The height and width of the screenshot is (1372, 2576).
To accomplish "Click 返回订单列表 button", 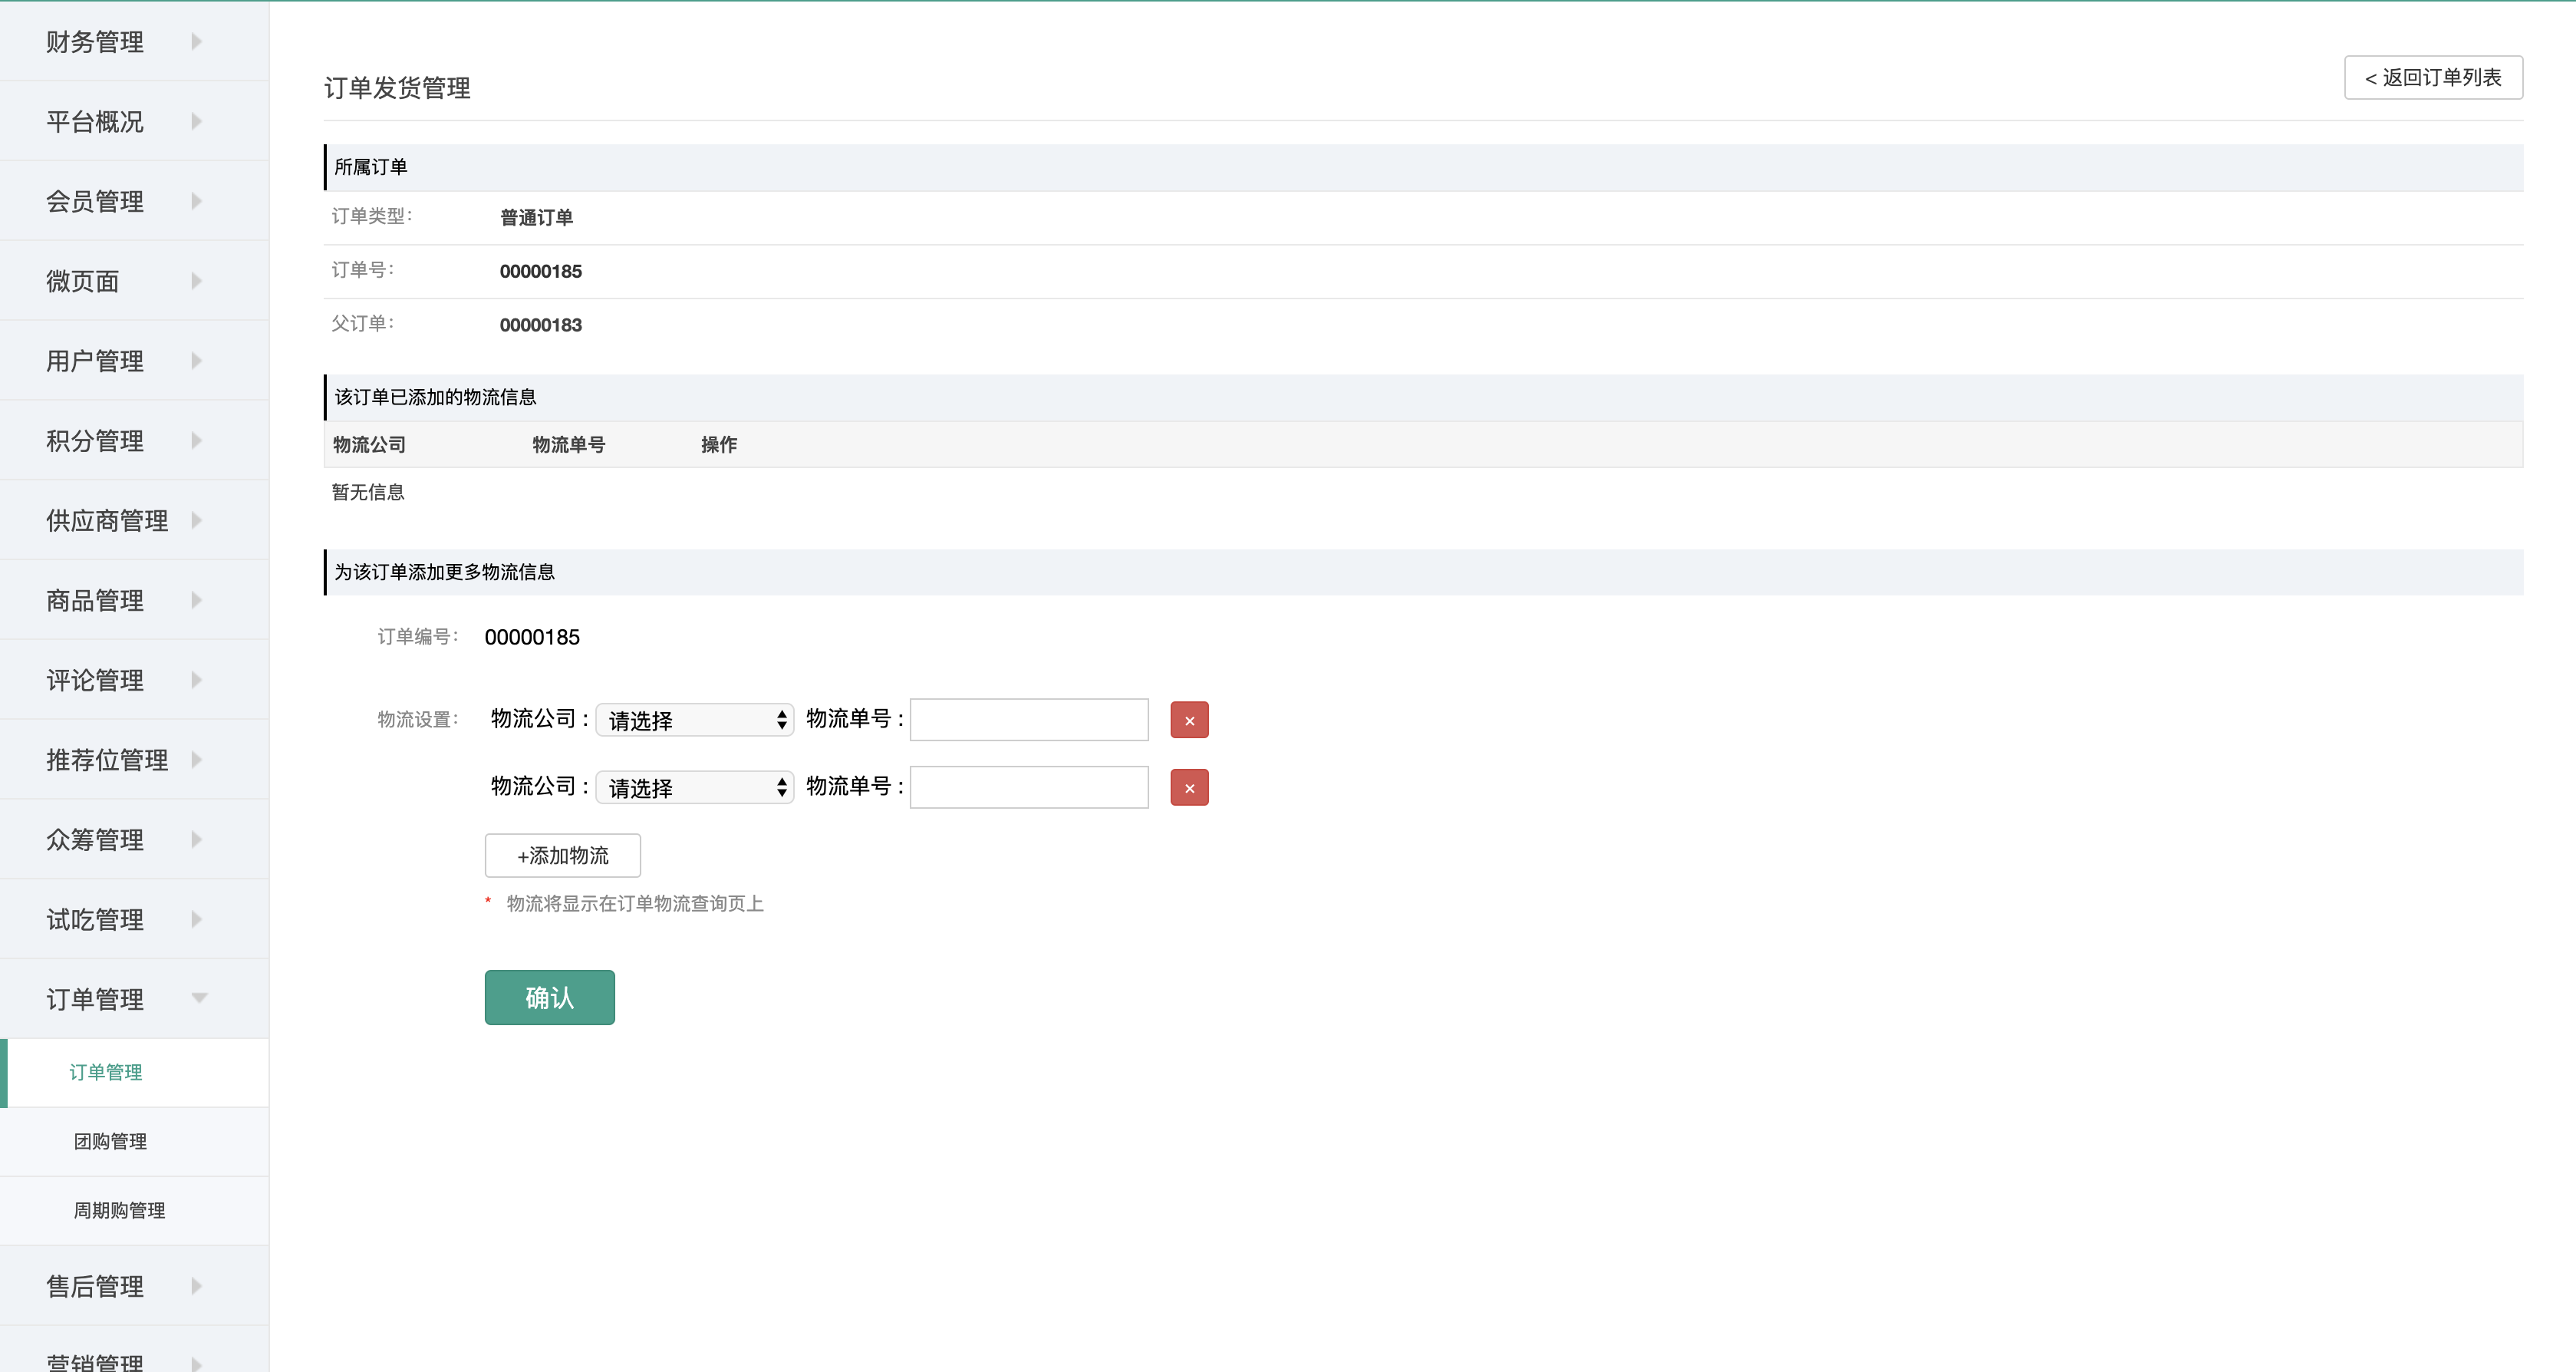I will [x=2433, y=77].
